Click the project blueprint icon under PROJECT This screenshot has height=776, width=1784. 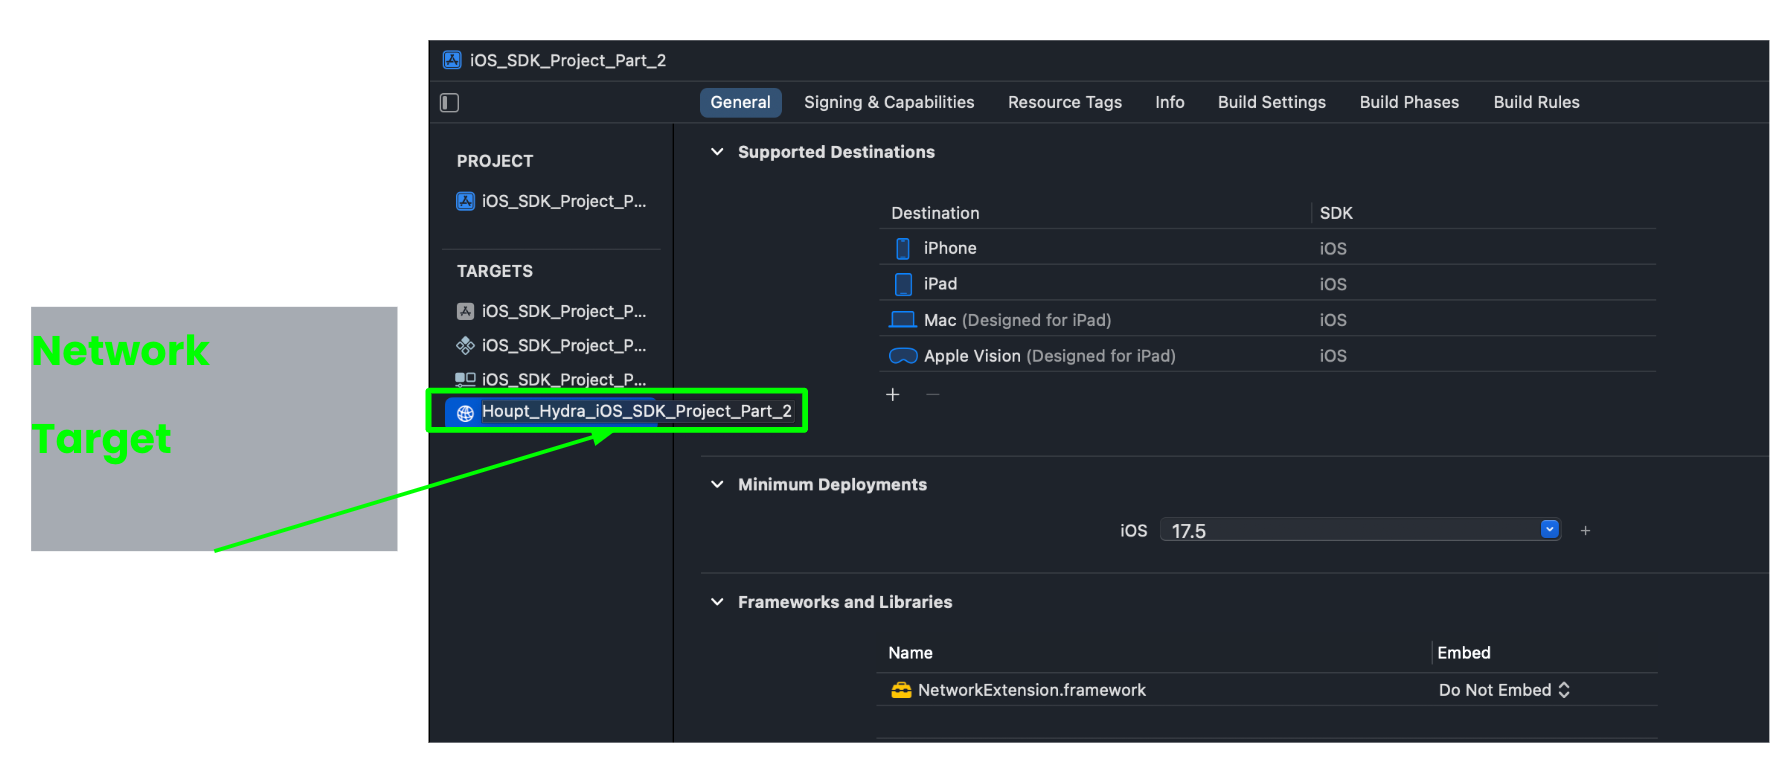(465, 201)
